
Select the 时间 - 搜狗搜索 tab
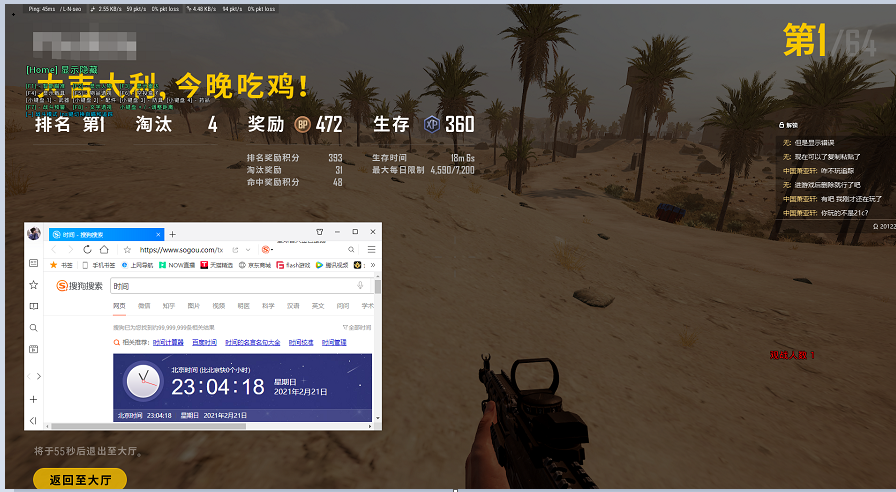(106, 234)
